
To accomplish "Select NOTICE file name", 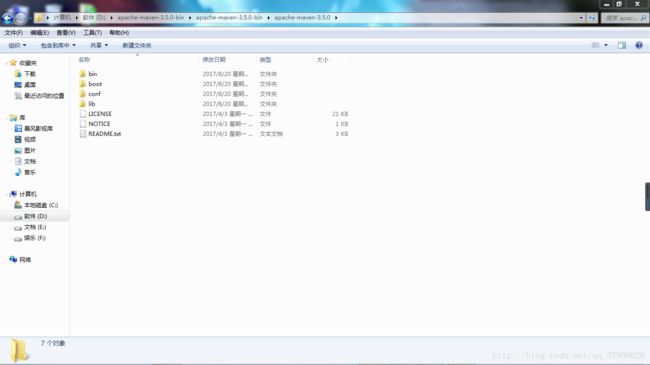I will (99, 124).
